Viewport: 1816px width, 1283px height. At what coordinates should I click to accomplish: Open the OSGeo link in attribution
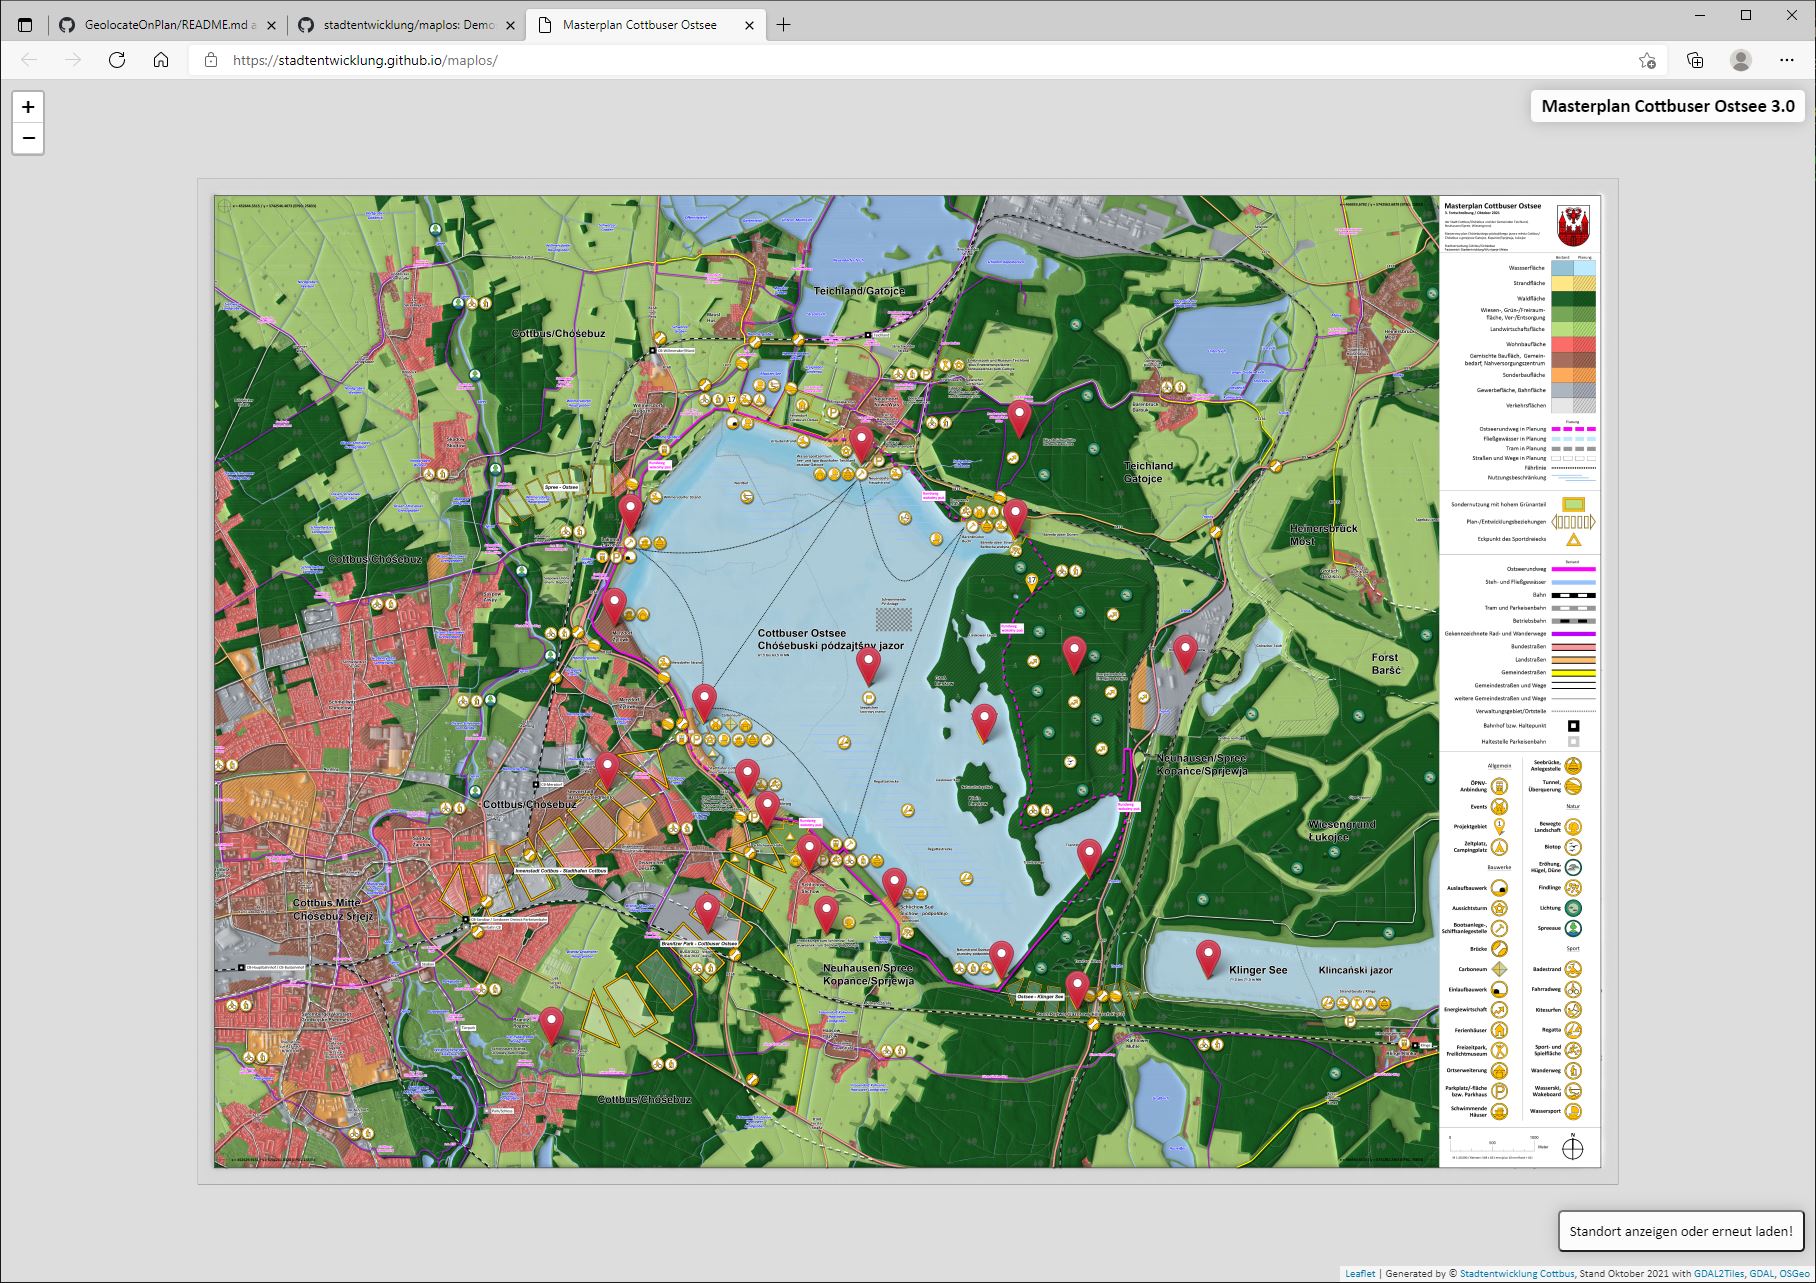coord(1794,1274)
